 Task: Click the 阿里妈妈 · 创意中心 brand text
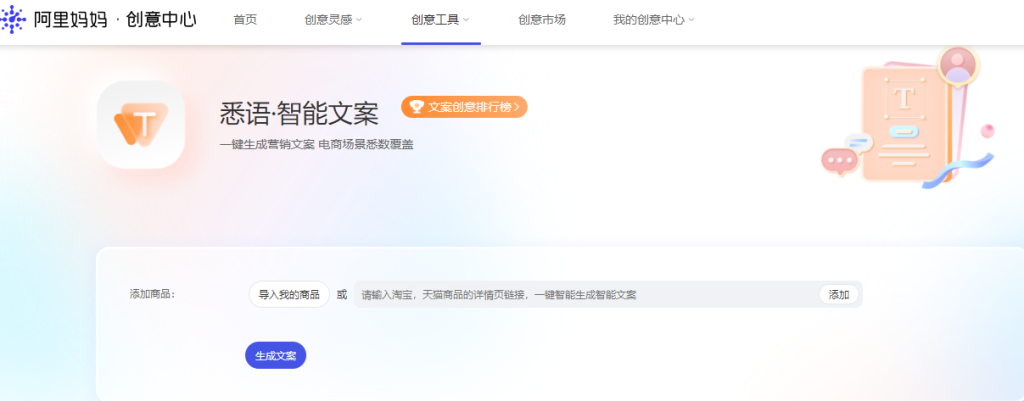115,20
